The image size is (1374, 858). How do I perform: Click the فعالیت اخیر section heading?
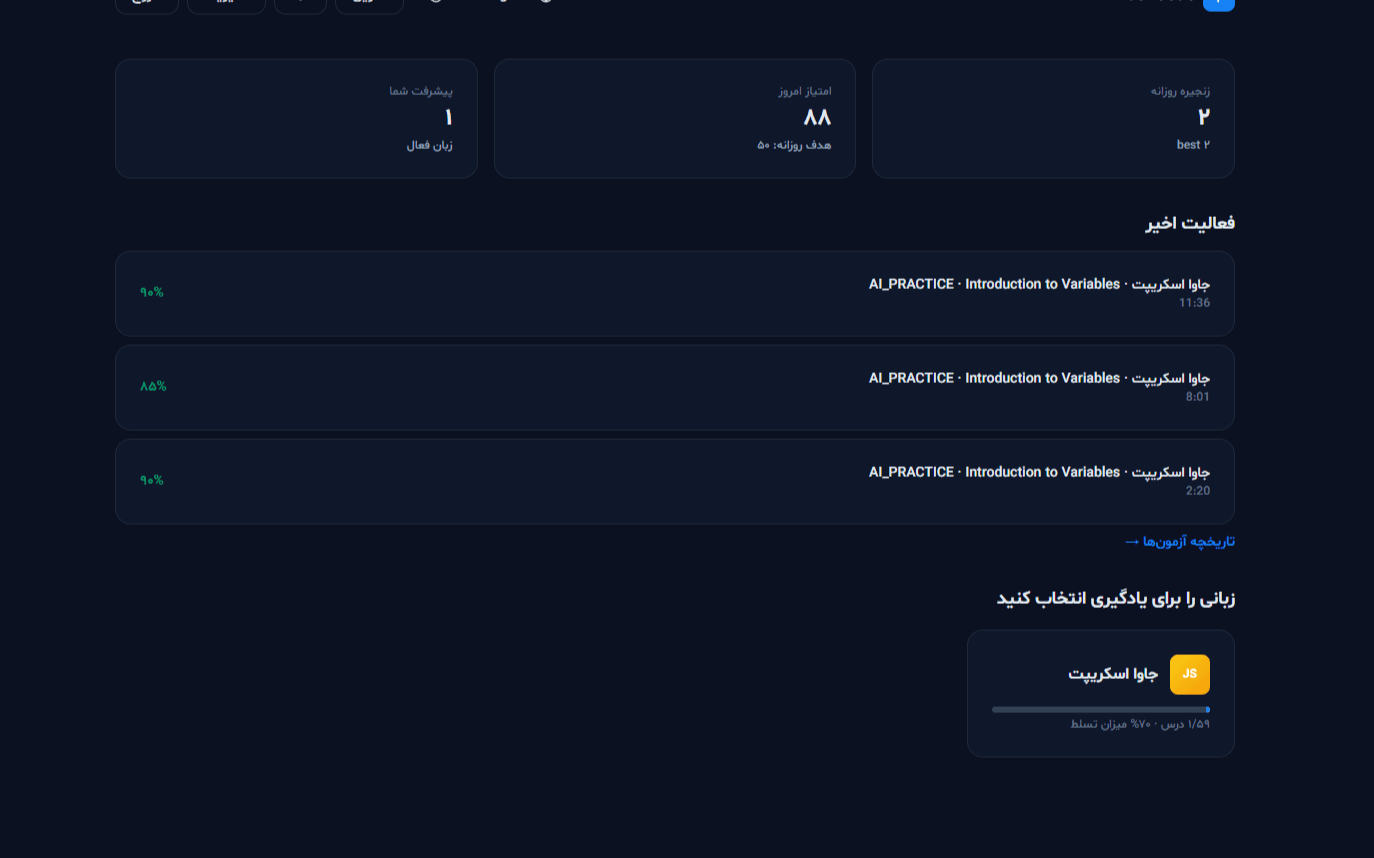[1190, 223]
